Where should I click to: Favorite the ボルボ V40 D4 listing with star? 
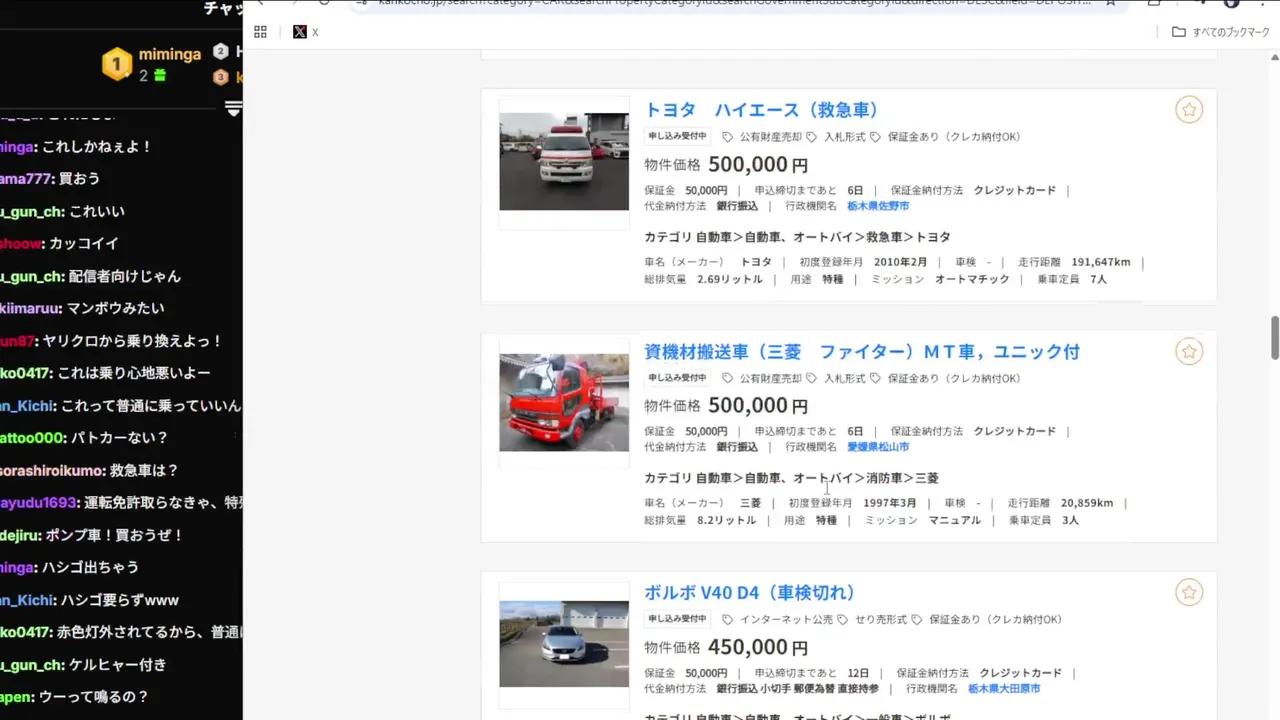click(1189, 593)
